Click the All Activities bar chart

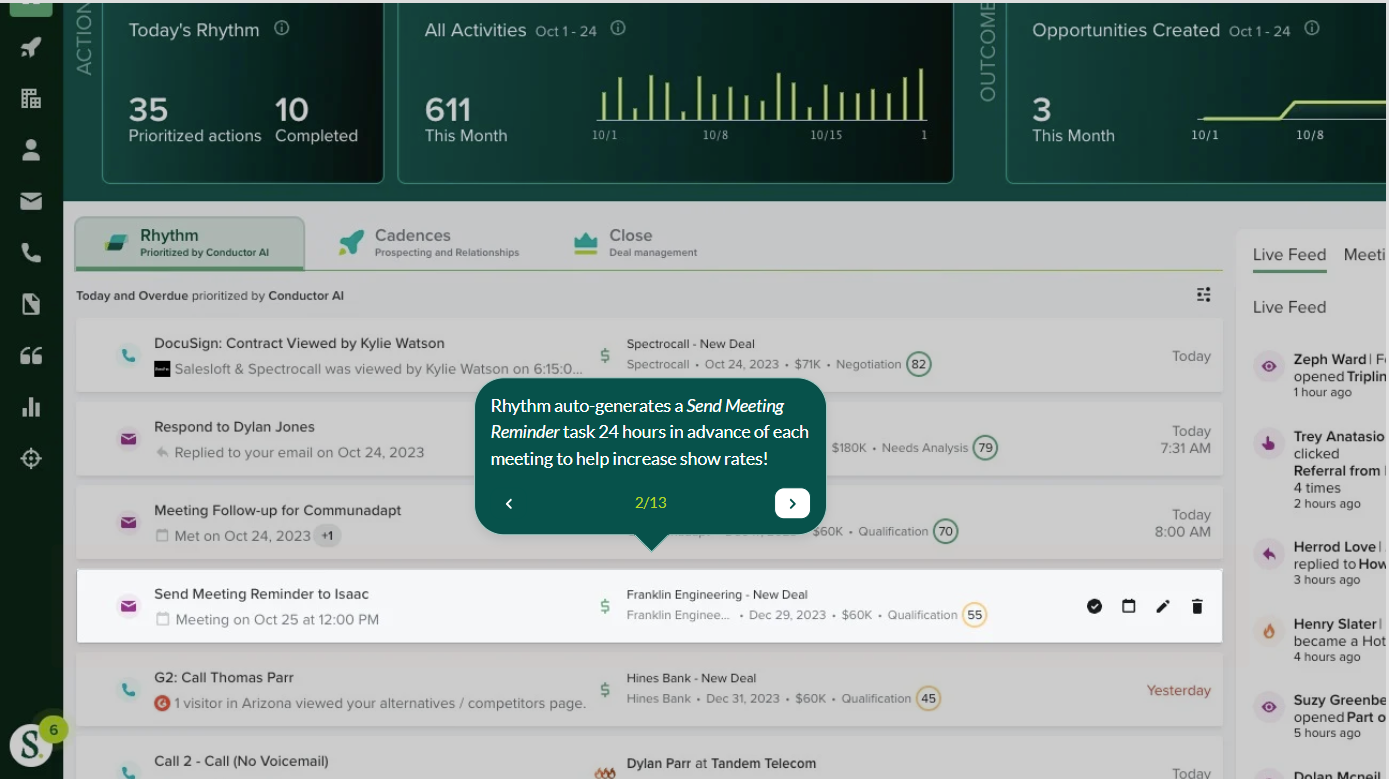pyautogui.click(x=762, y=105)
